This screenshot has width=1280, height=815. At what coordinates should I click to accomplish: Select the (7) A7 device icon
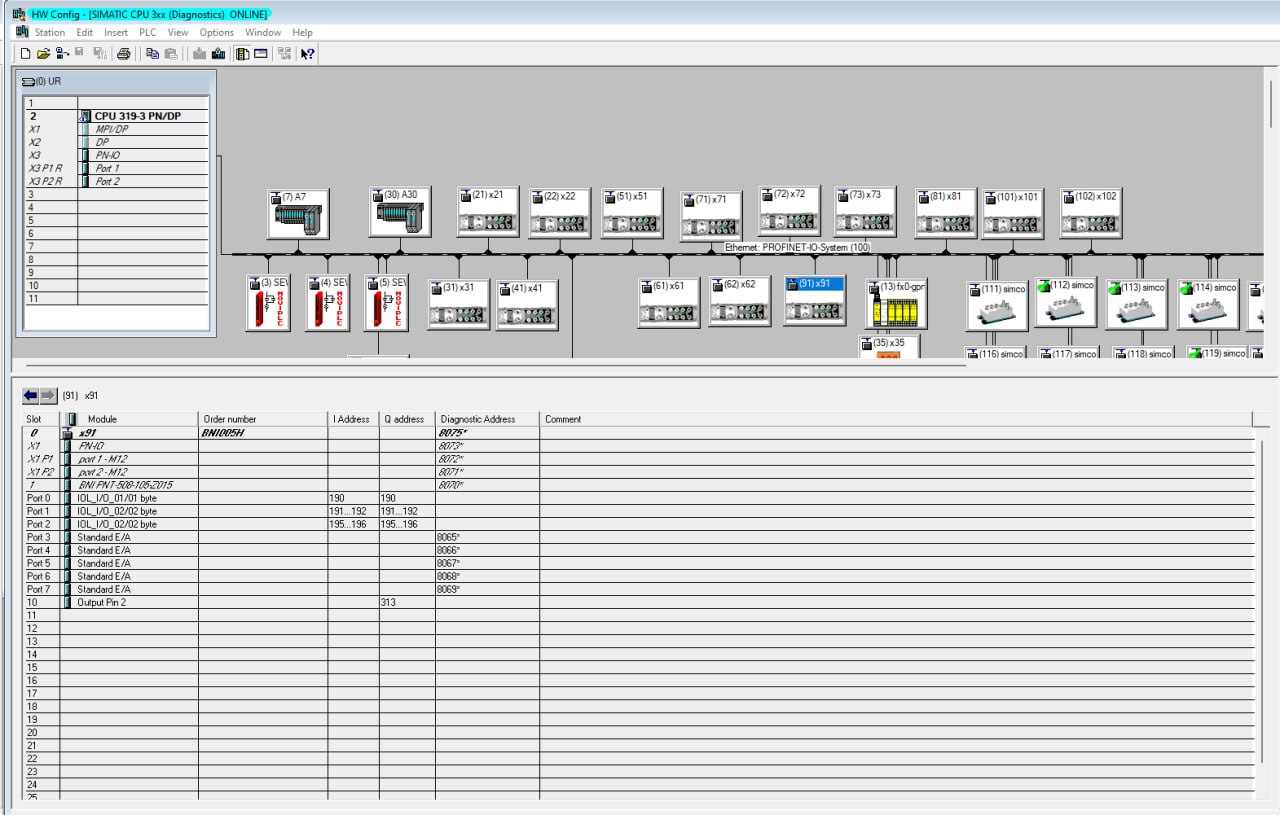coord(298,213)
